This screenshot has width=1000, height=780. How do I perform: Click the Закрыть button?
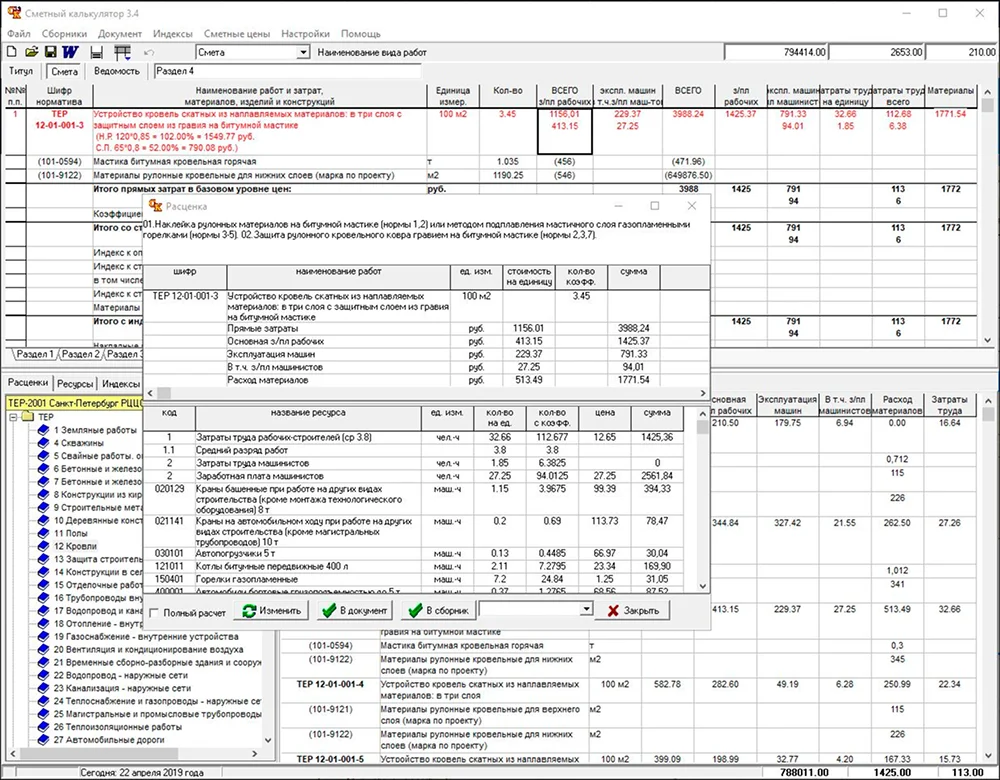tap(633, 611)
